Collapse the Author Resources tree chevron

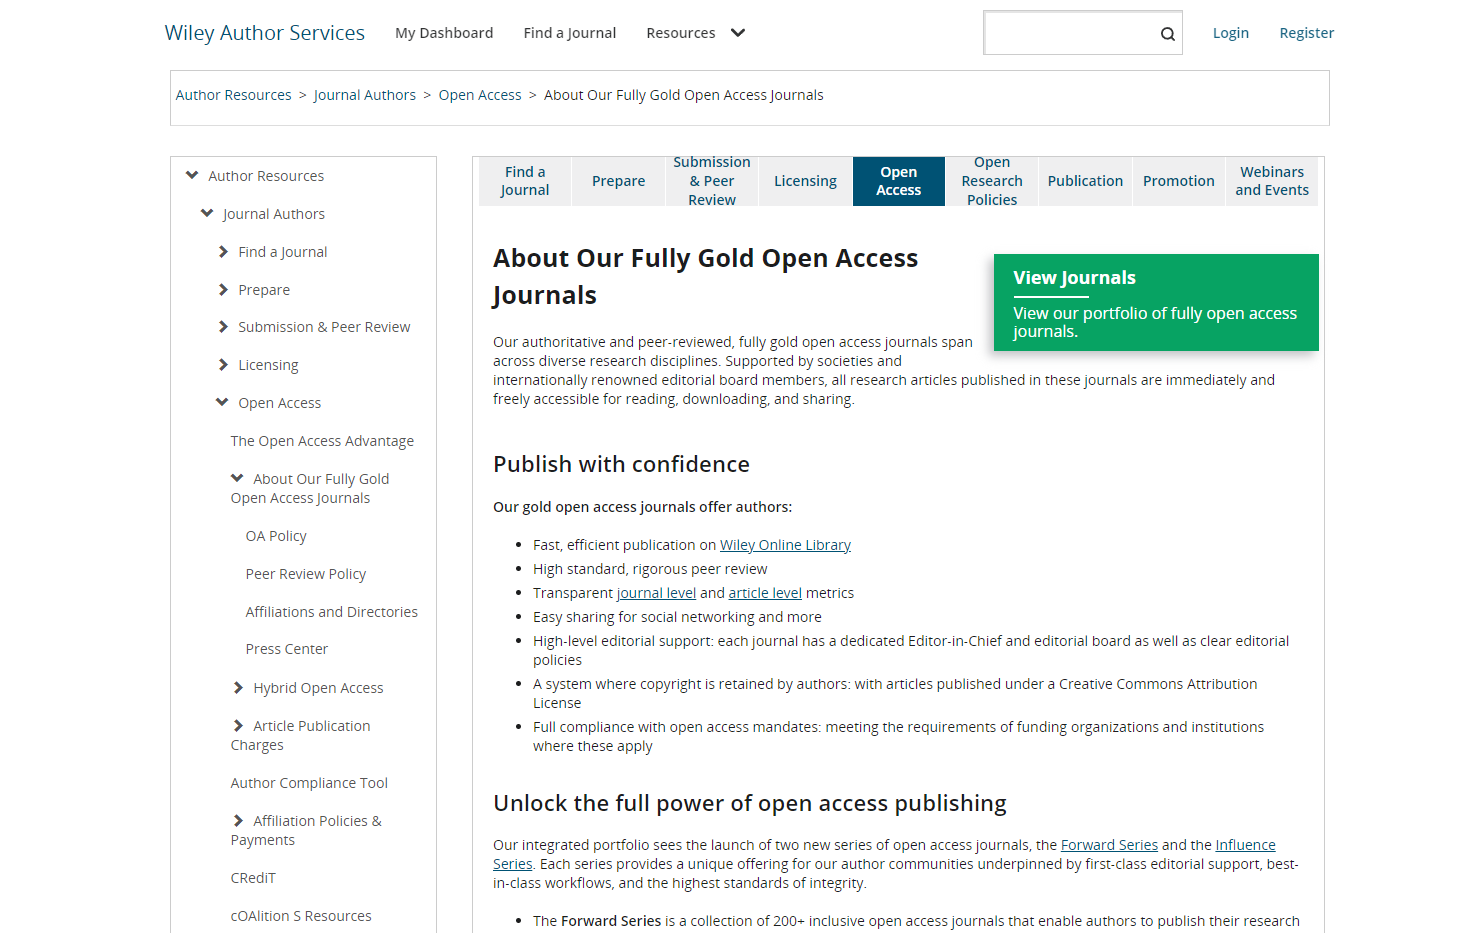[x=192, y=175]
